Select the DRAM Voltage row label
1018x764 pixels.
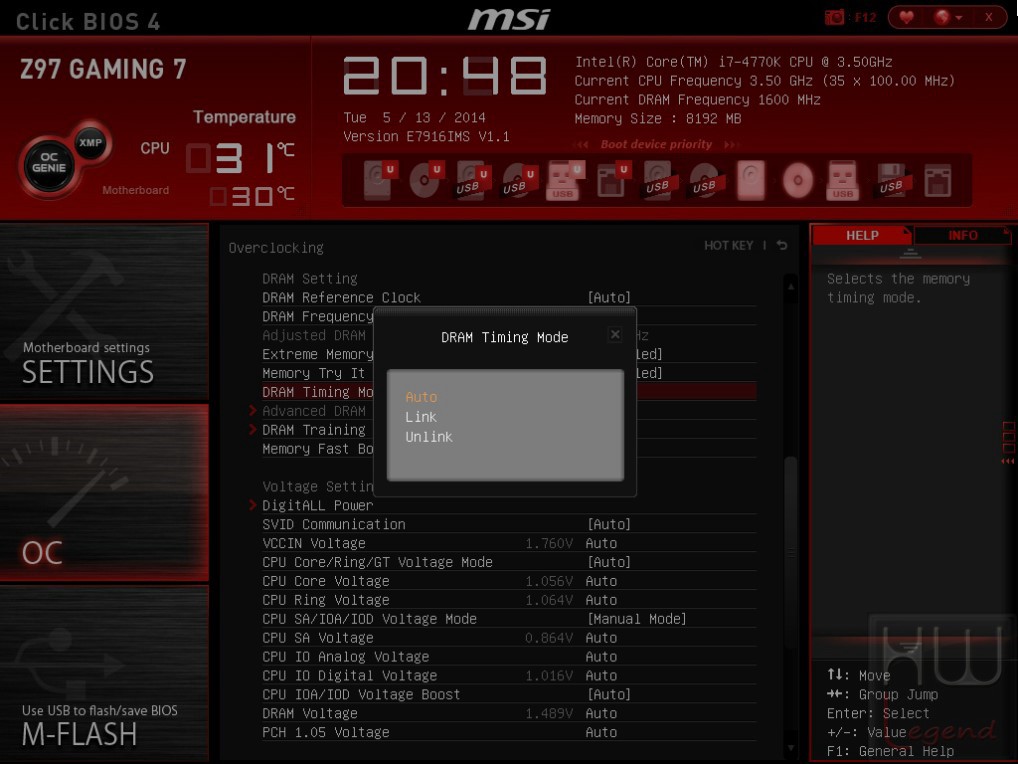point(310,713)
